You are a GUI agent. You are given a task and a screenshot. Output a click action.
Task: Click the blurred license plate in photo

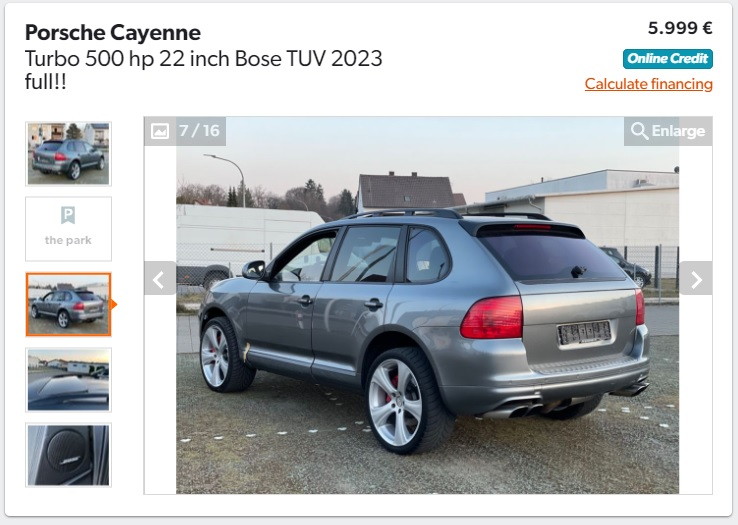[584, 333]
